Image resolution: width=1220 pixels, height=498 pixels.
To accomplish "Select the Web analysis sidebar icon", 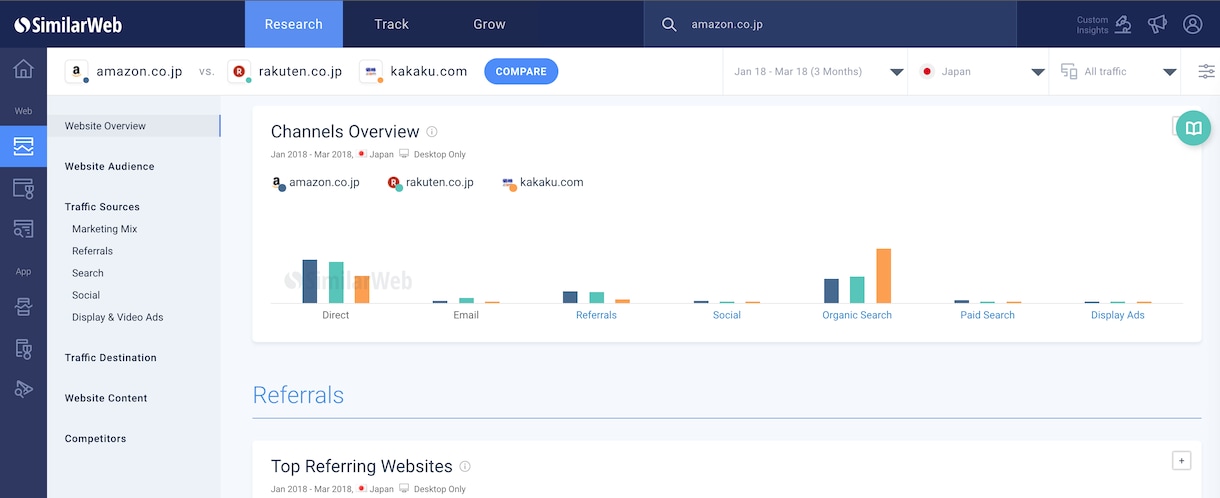I will 23,147.
